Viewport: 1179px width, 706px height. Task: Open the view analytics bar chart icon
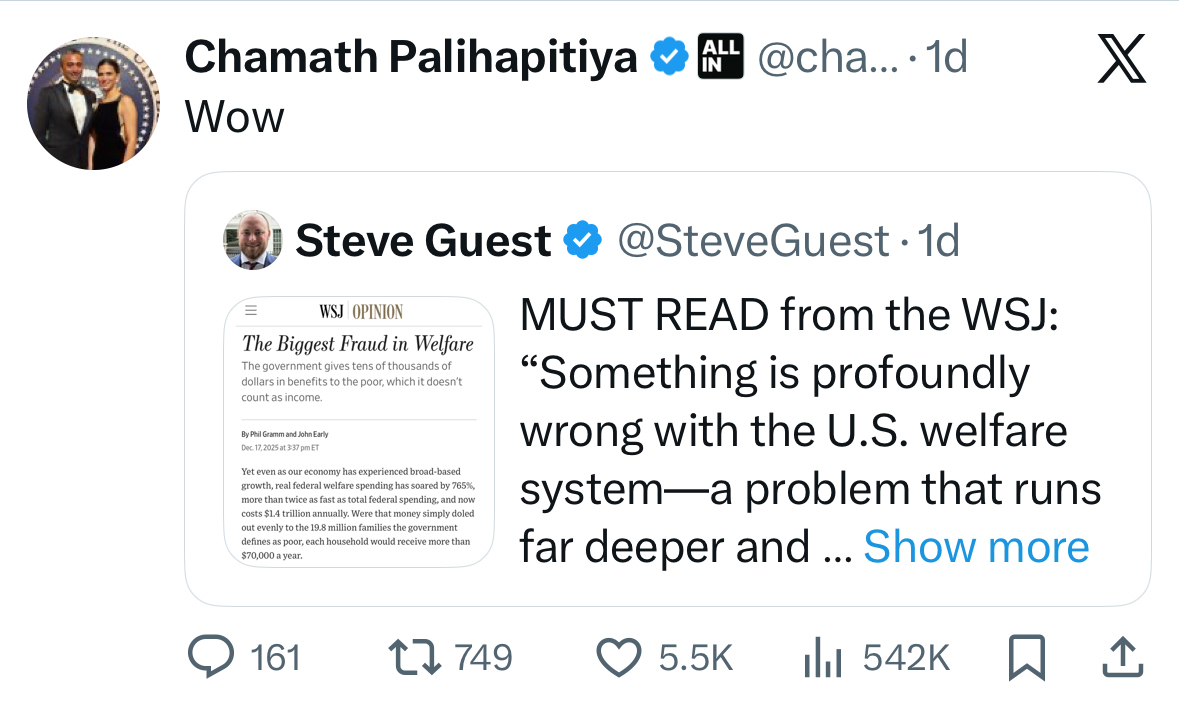pyautogui.click(x=825, y=657)
